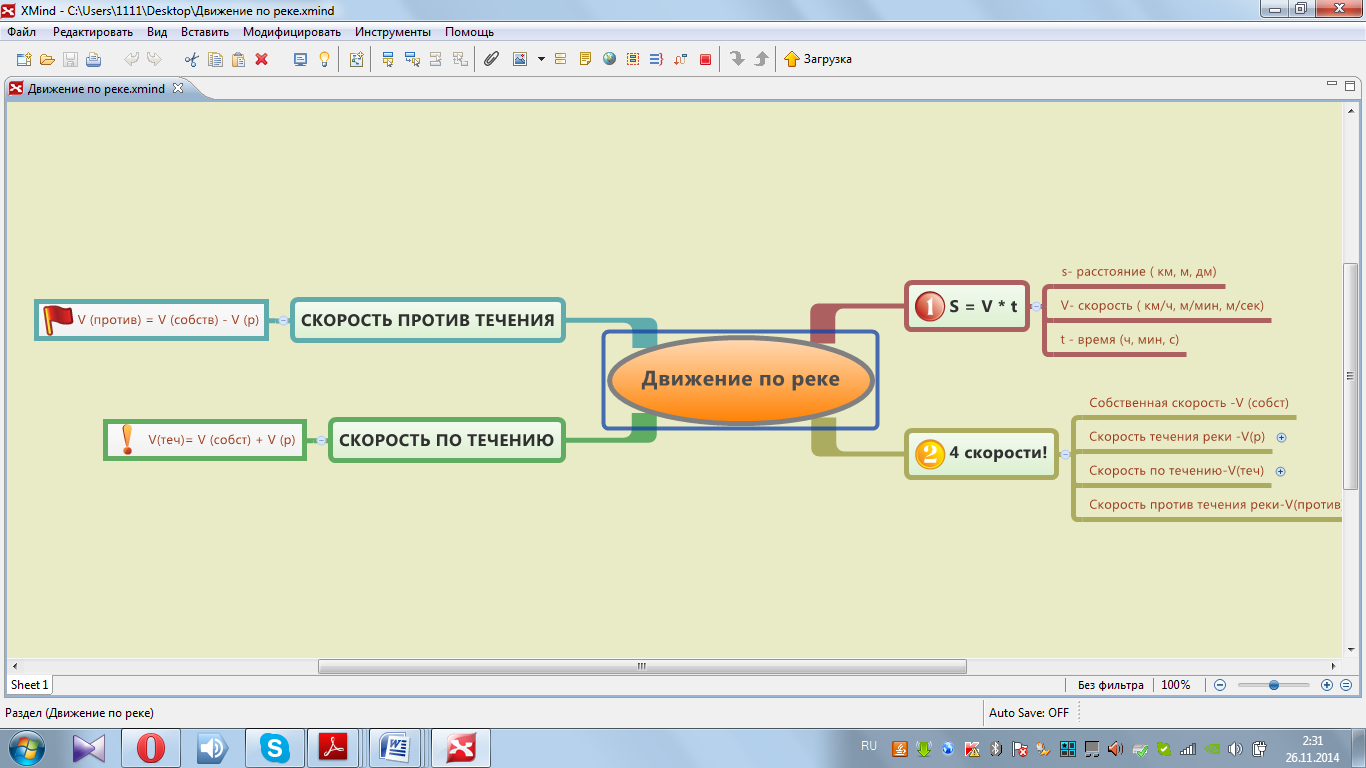Click the vertical scrollbar thumb
1366x768 pixels.
1350,376
